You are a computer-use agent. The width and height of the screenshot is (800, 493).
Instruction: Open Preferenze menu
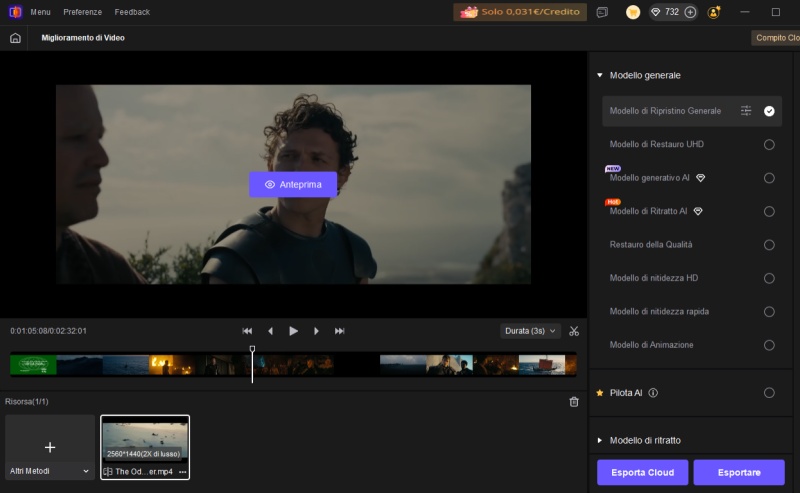pyautogui.click(x=83, y=12)
